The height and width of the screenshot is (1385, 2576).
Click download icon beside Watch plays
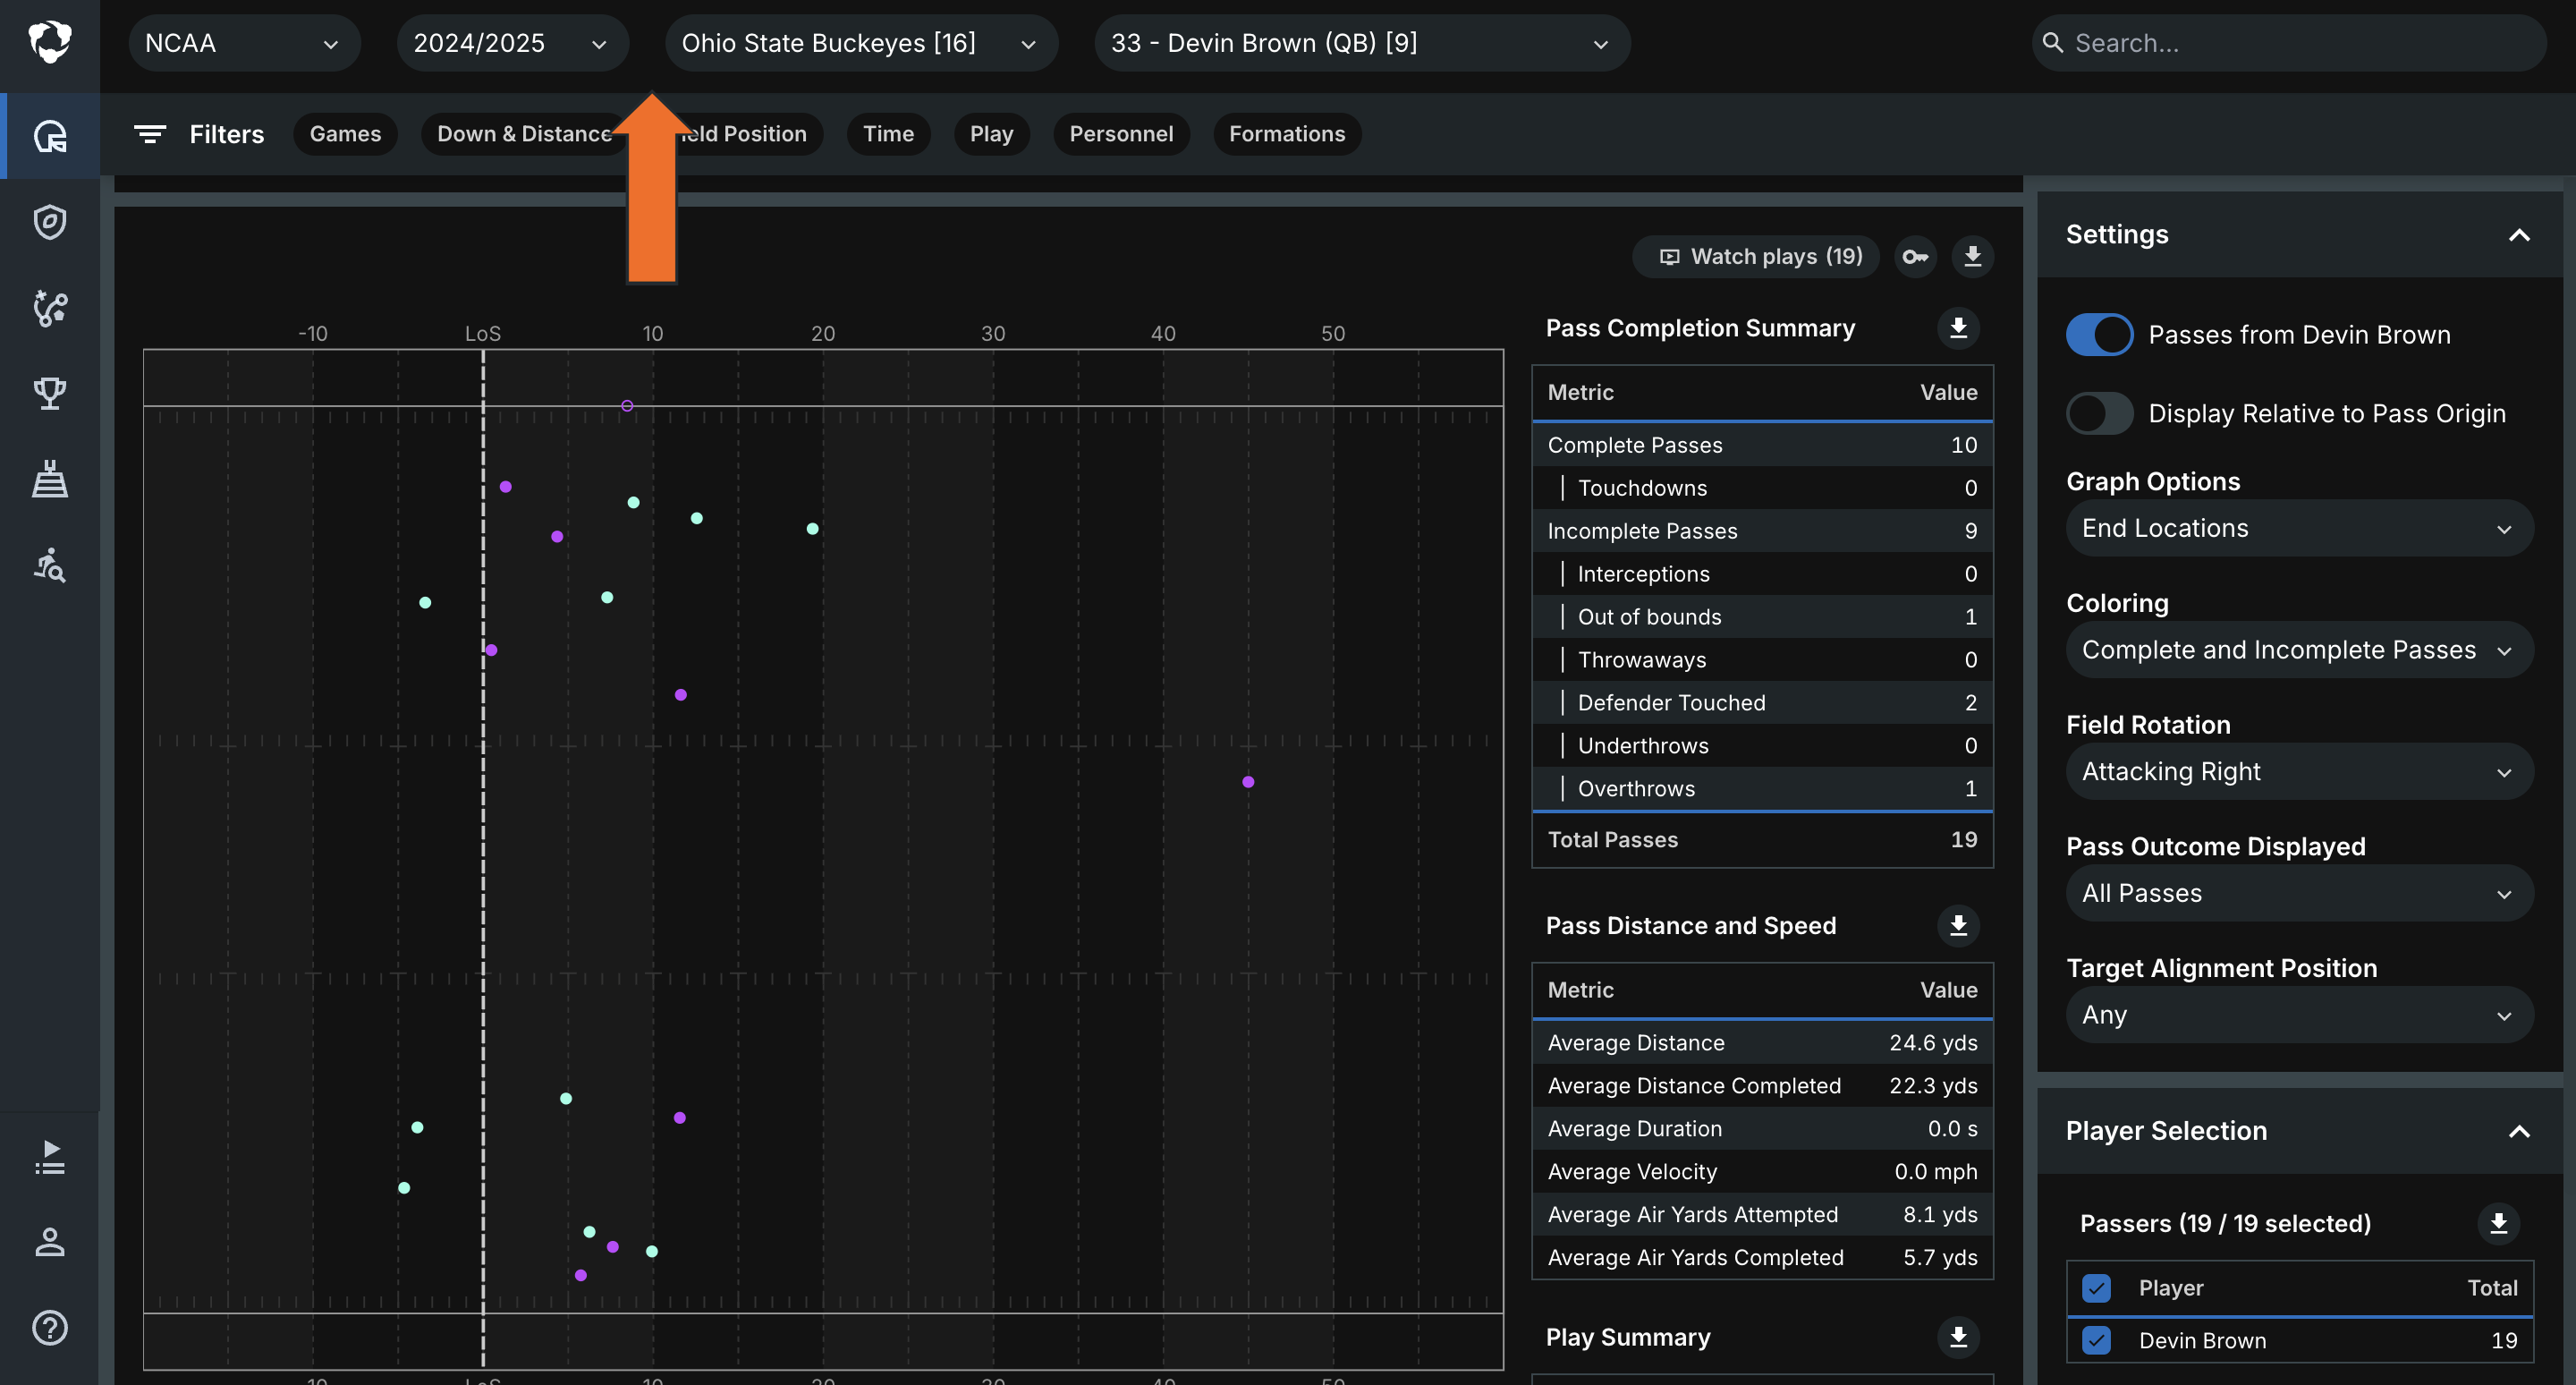coord(1972,257)
